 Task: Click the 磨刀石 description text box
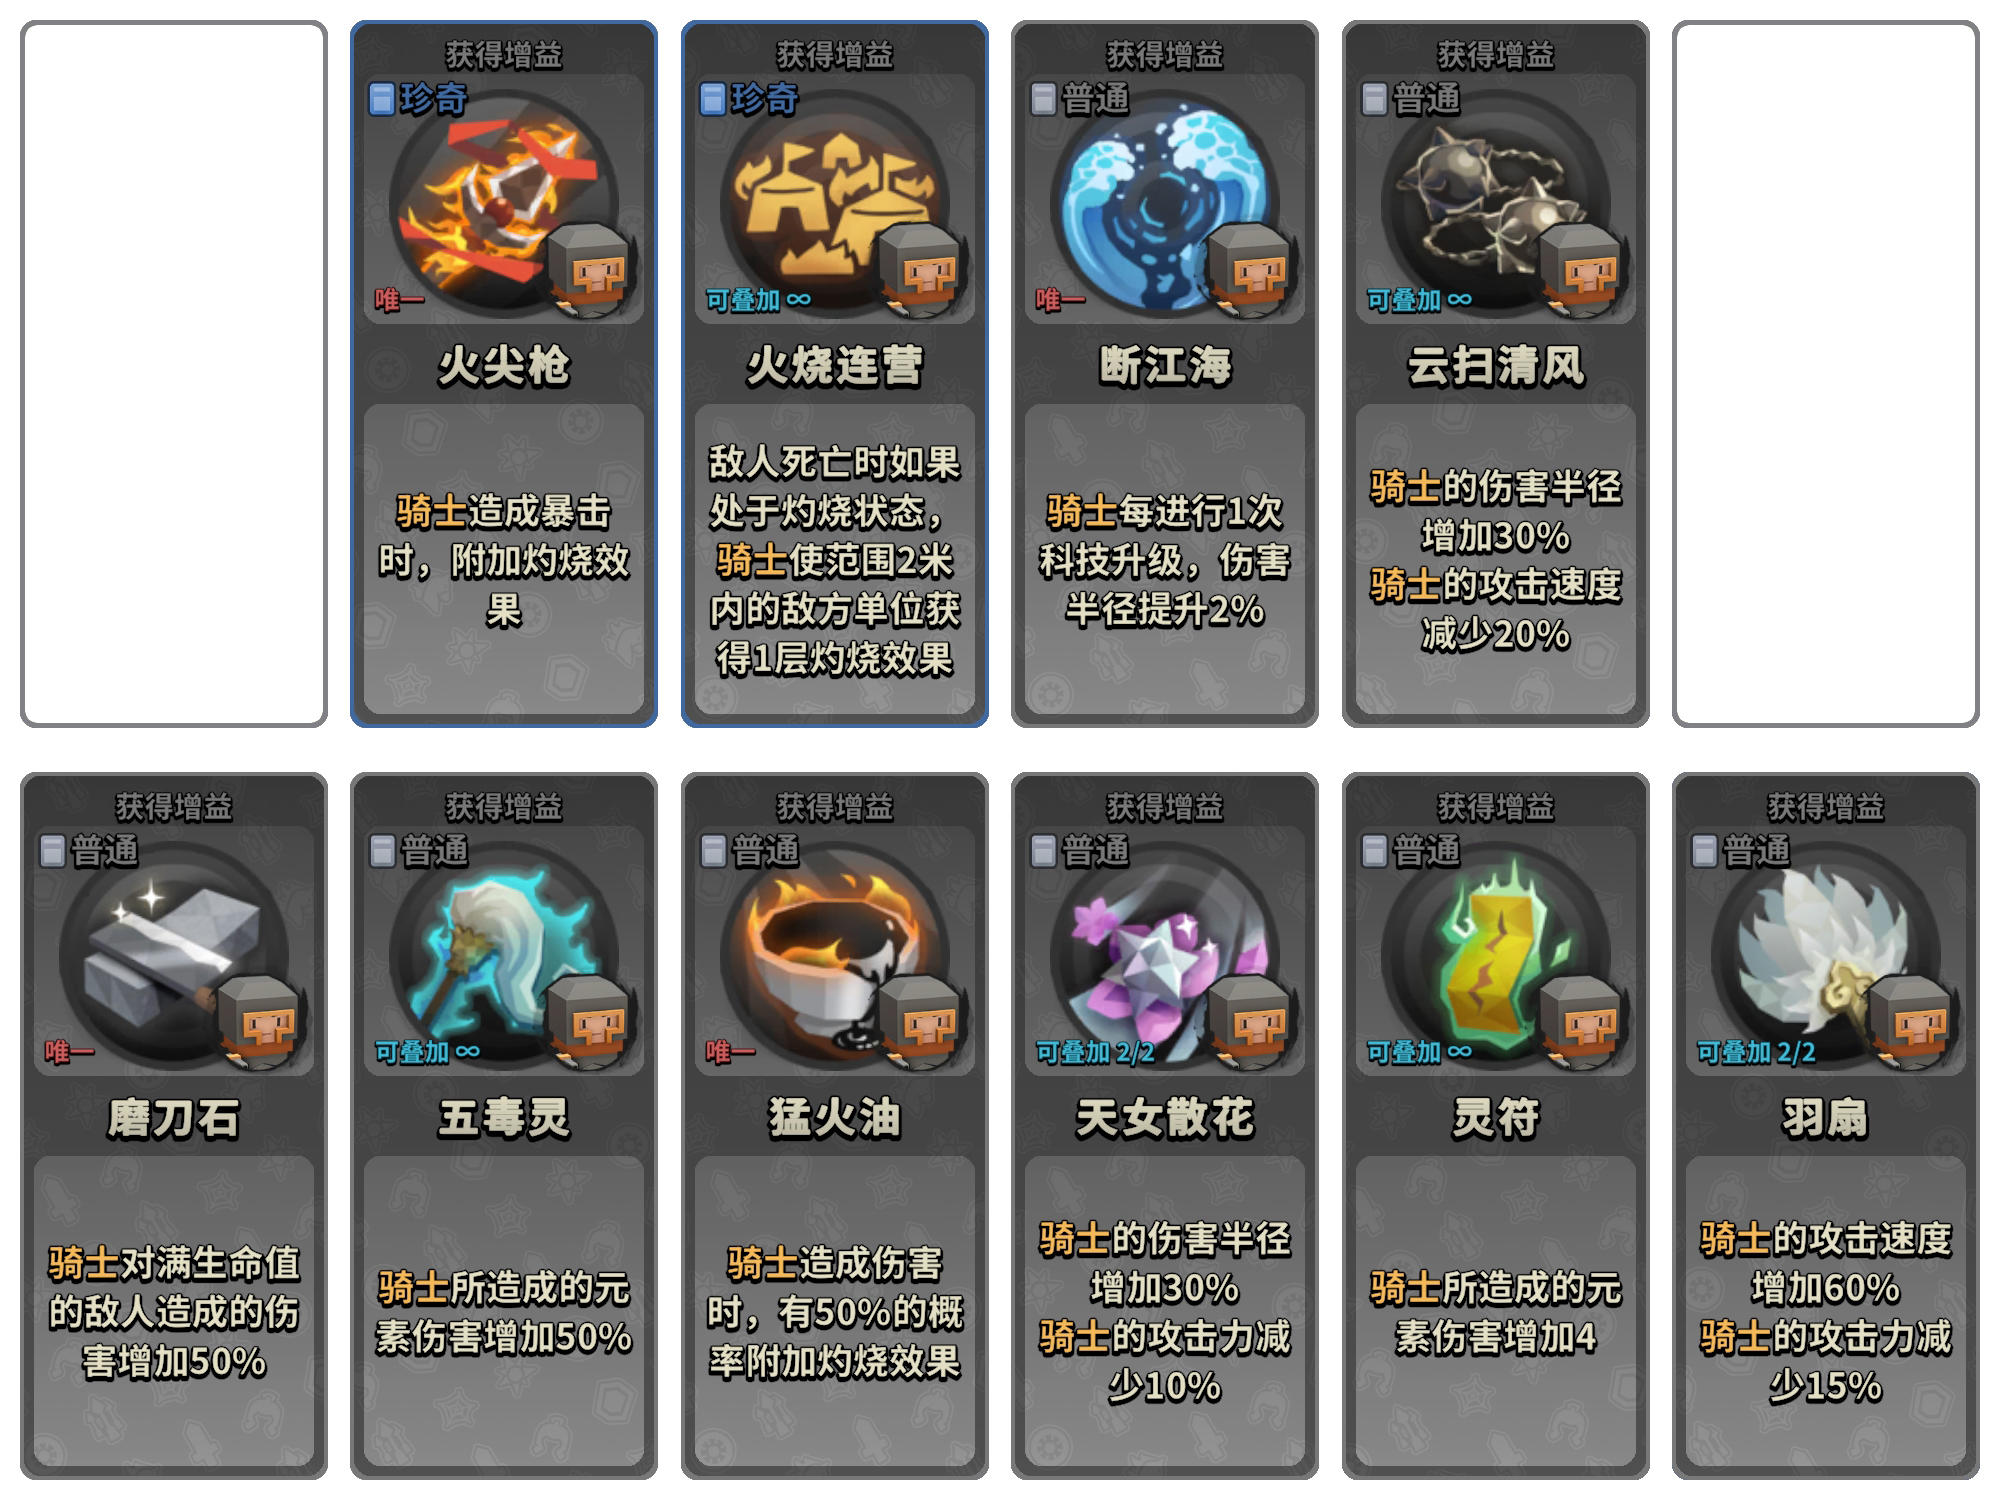tap(174, 1311)
